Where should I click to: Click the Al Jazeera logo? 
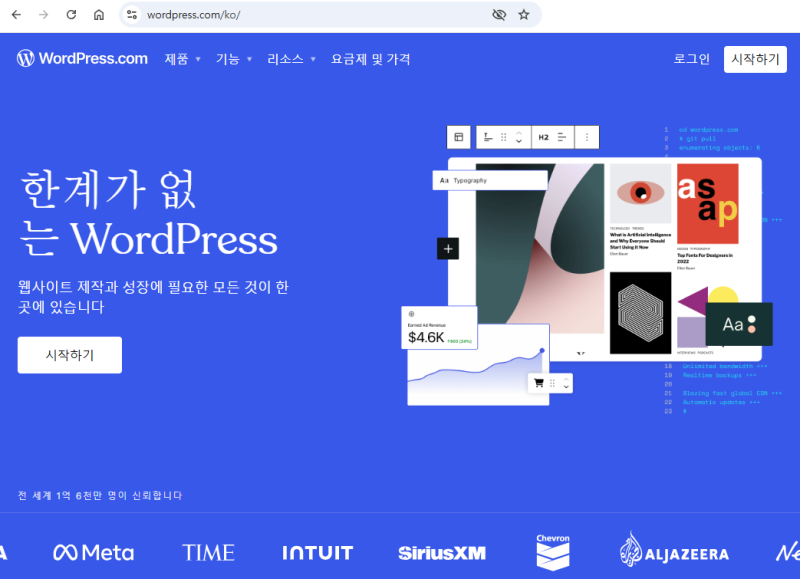click(674, 550)
